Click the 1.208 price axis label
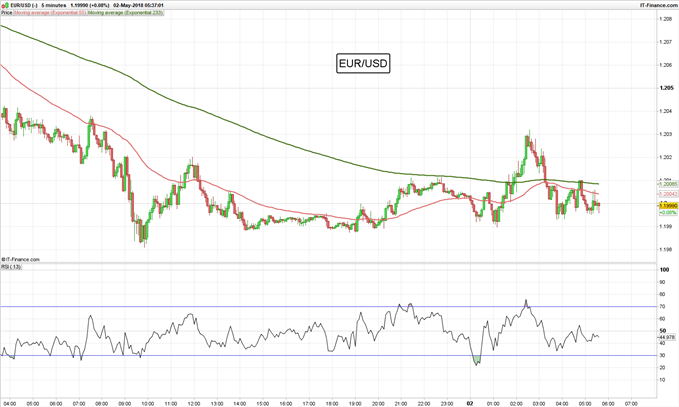Image resolution: width=679 pixels, height=407 pixels. pos(666,19)
